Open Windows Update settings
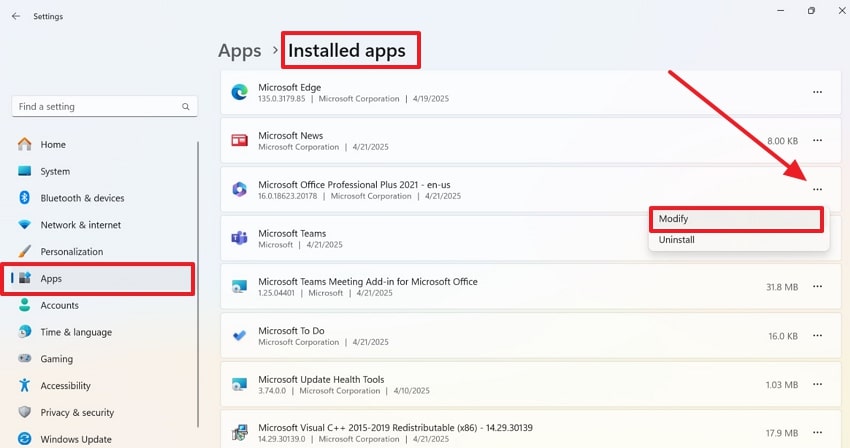 click(x=103, y=439)
